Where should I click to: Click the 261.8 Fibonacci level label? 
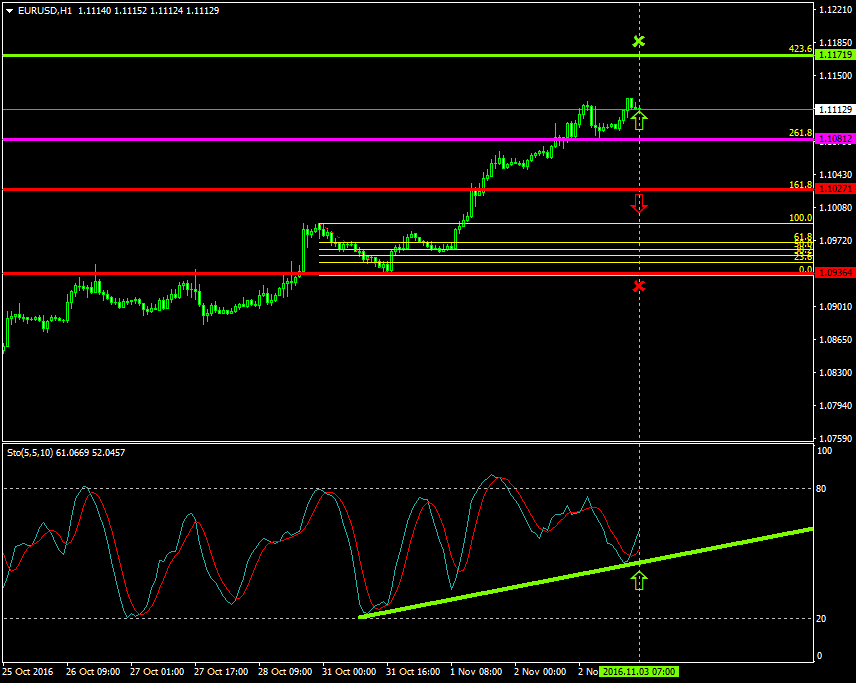pos(800,133)
